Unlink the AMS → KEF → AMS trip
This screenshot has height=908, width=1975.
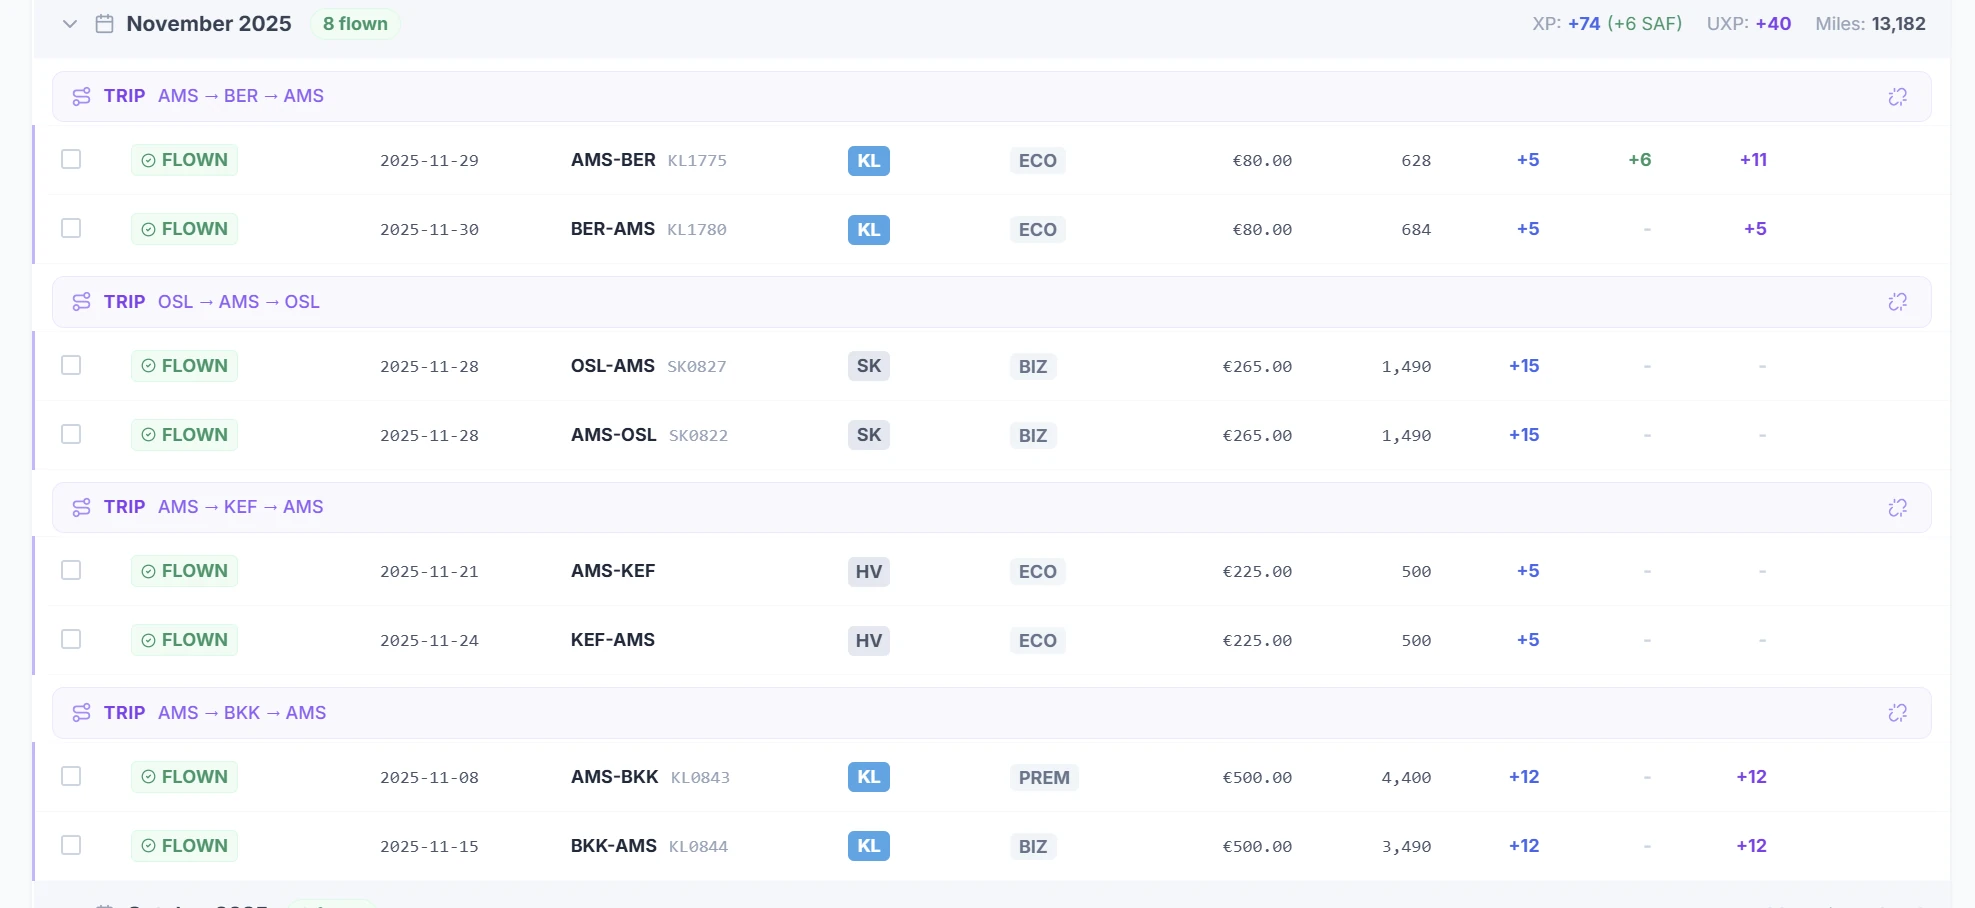[x=1897, y=507]
